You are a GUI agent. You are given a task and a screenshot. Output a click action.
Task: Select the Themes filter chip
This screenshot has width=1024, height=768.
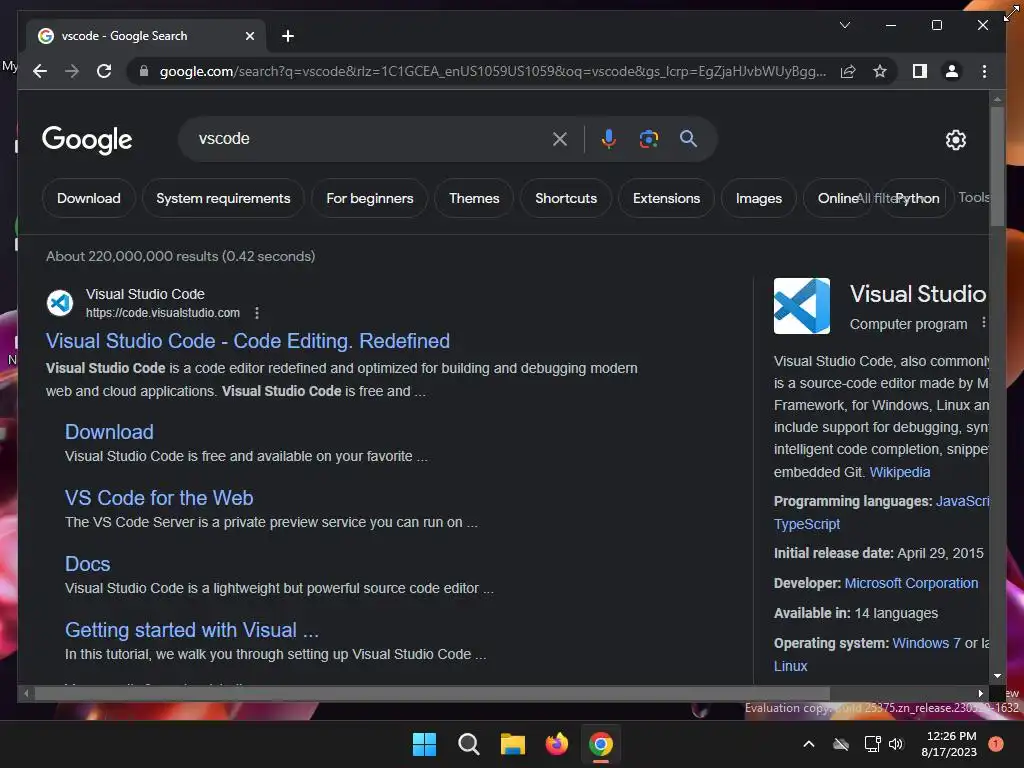(x=474, y=198)
